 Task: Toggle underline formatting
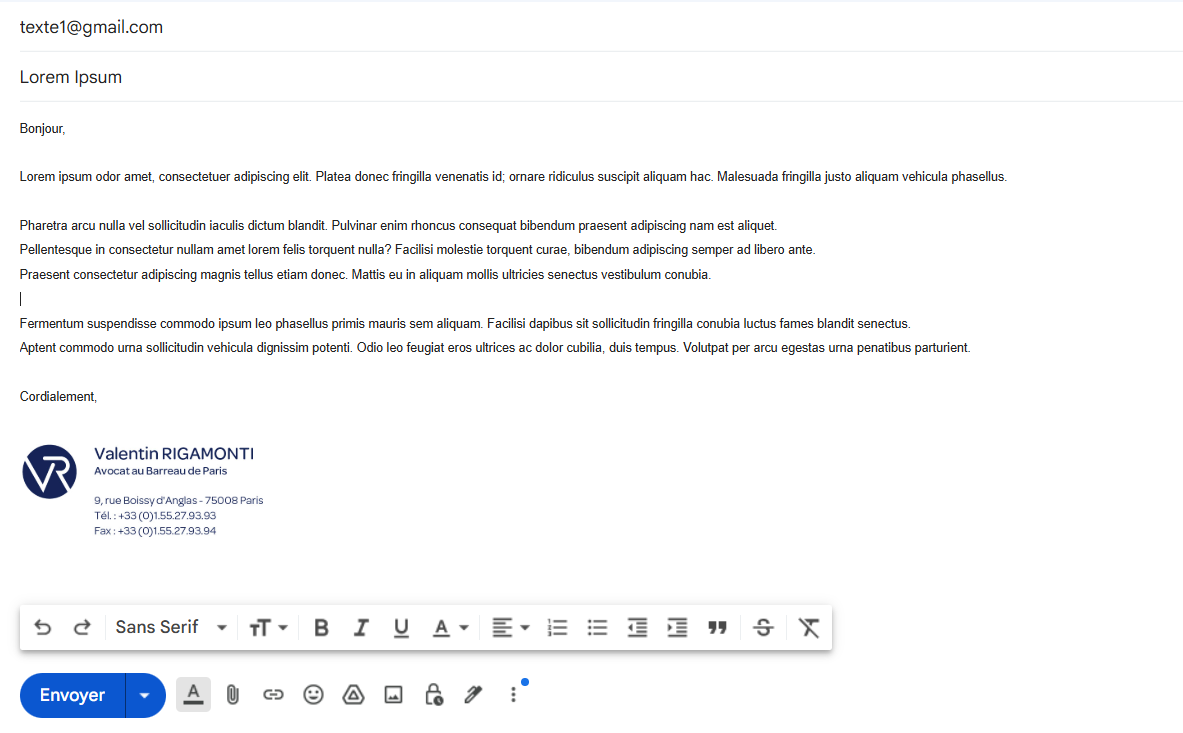(x=401, y=627)
